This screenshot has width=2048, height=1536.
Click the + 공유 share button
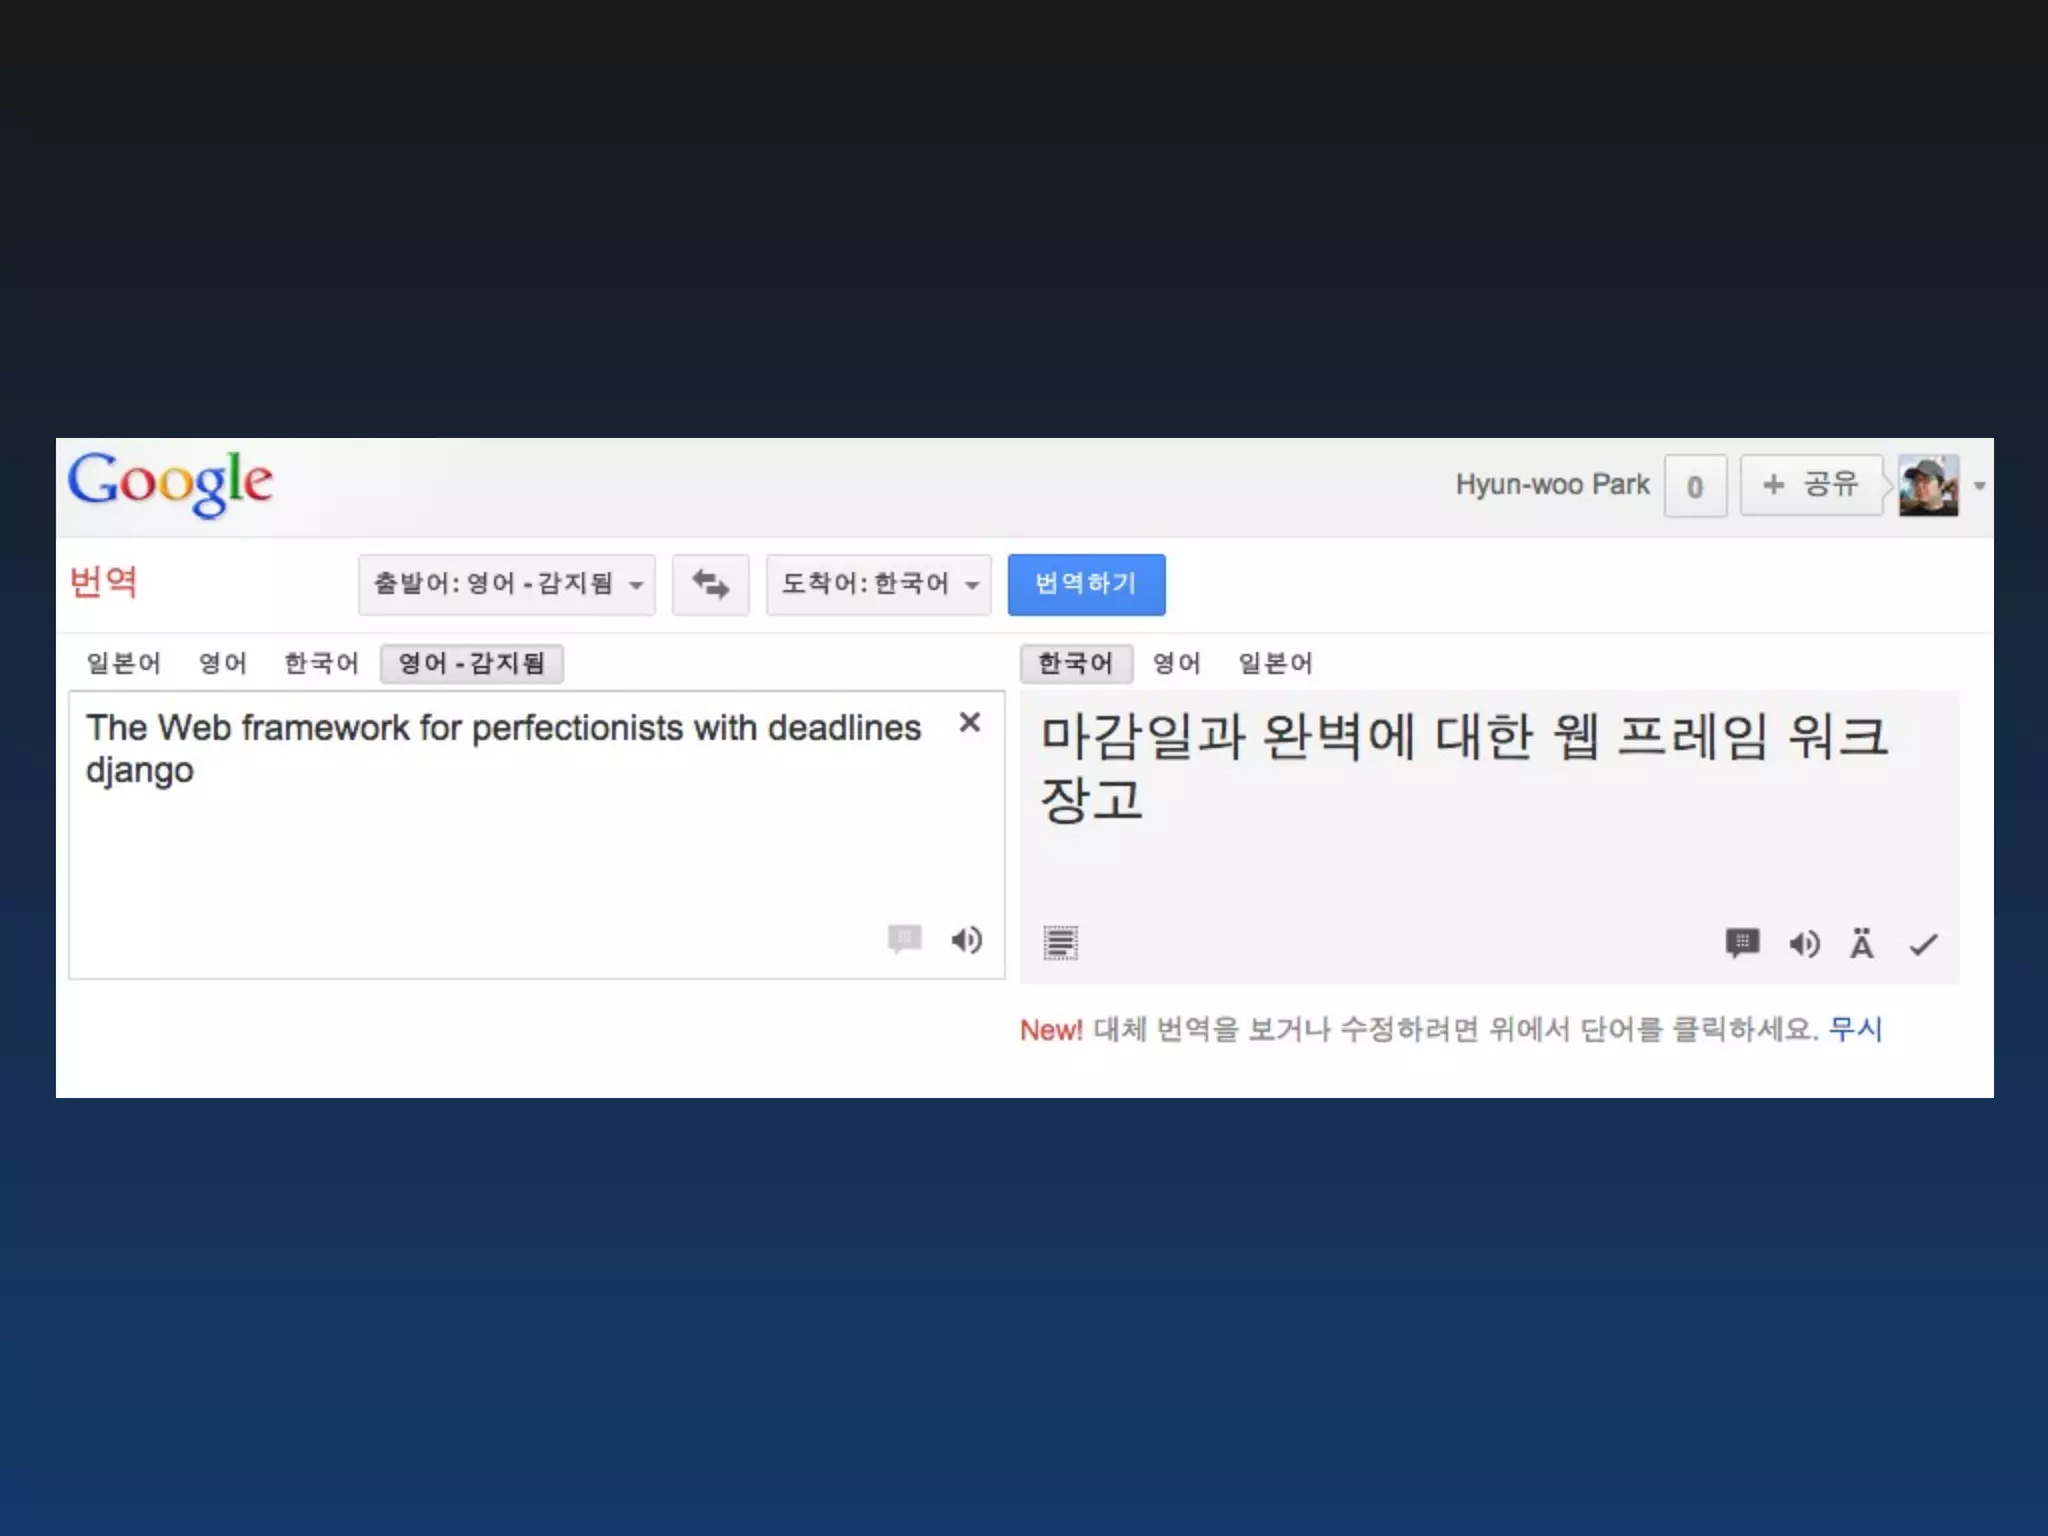click(1811, 485)
